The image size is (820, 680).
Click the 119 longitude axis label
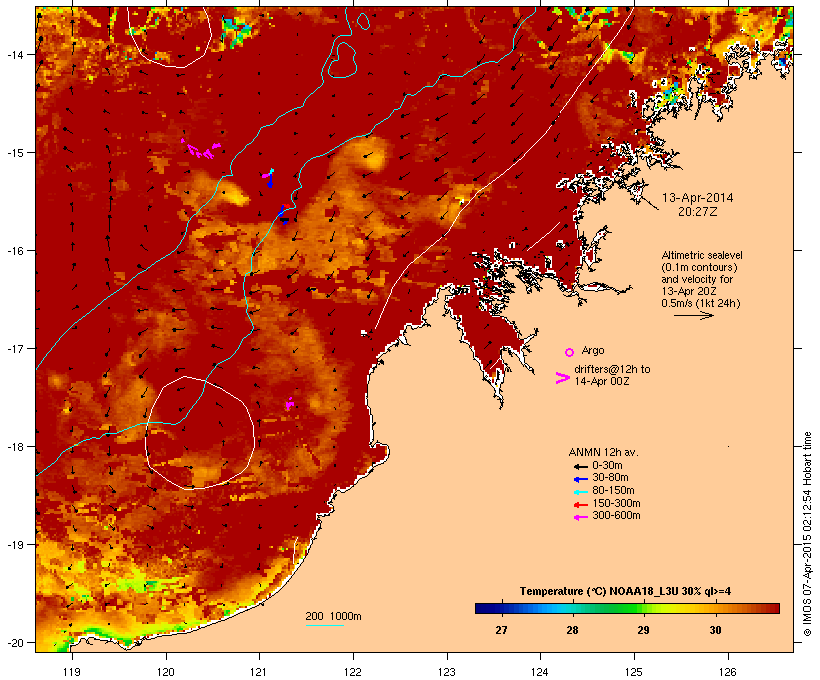72,672
